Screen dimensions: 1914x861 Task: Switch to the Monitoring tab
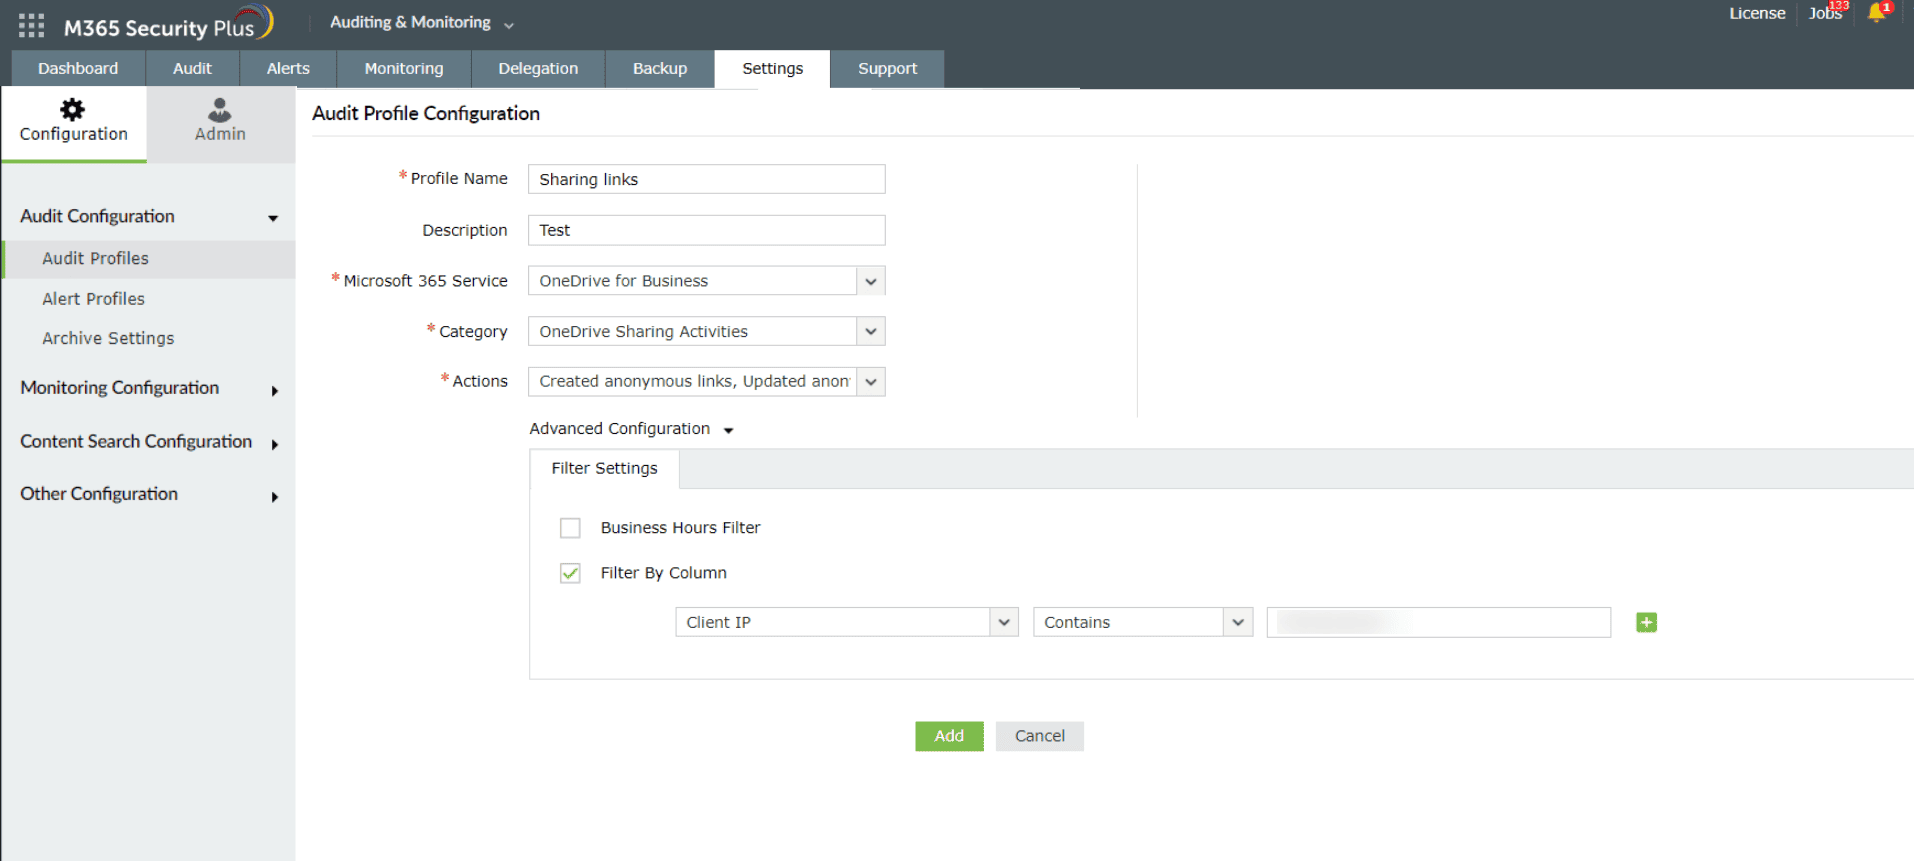tap(404, 69)
